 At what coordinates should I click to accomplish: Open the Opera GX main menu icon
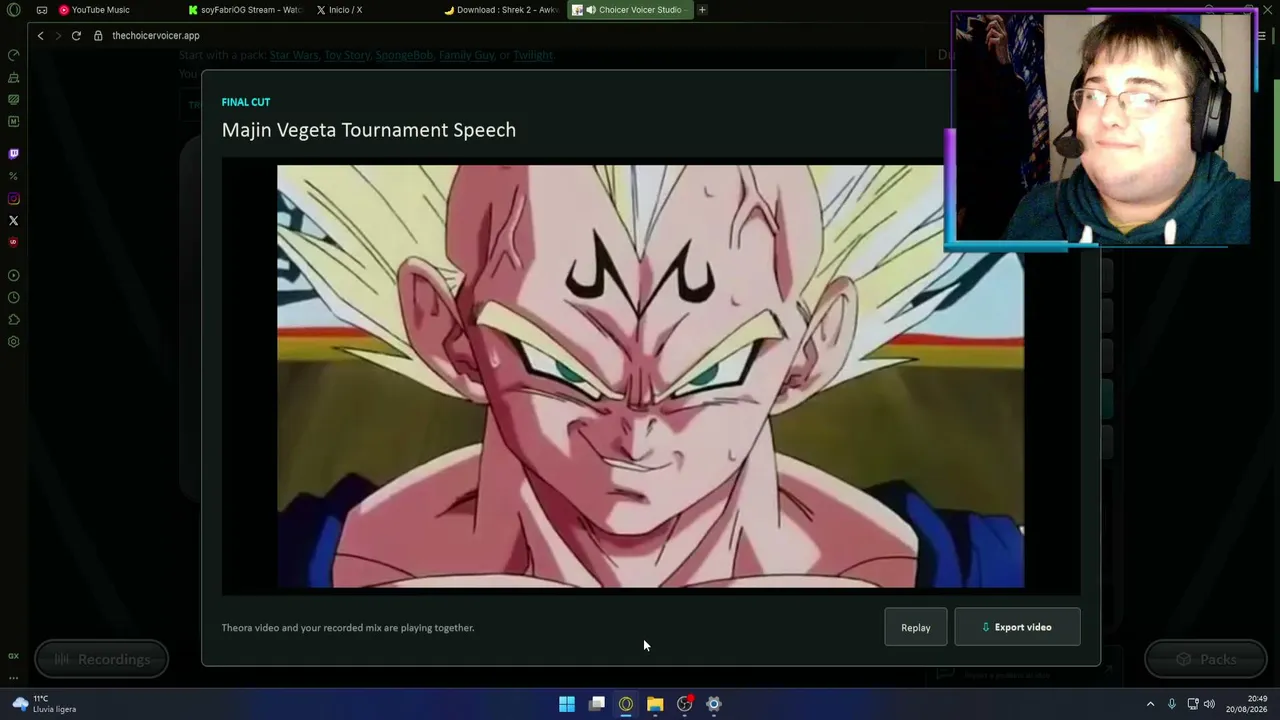pyautogui.click(x=13, y=10)
